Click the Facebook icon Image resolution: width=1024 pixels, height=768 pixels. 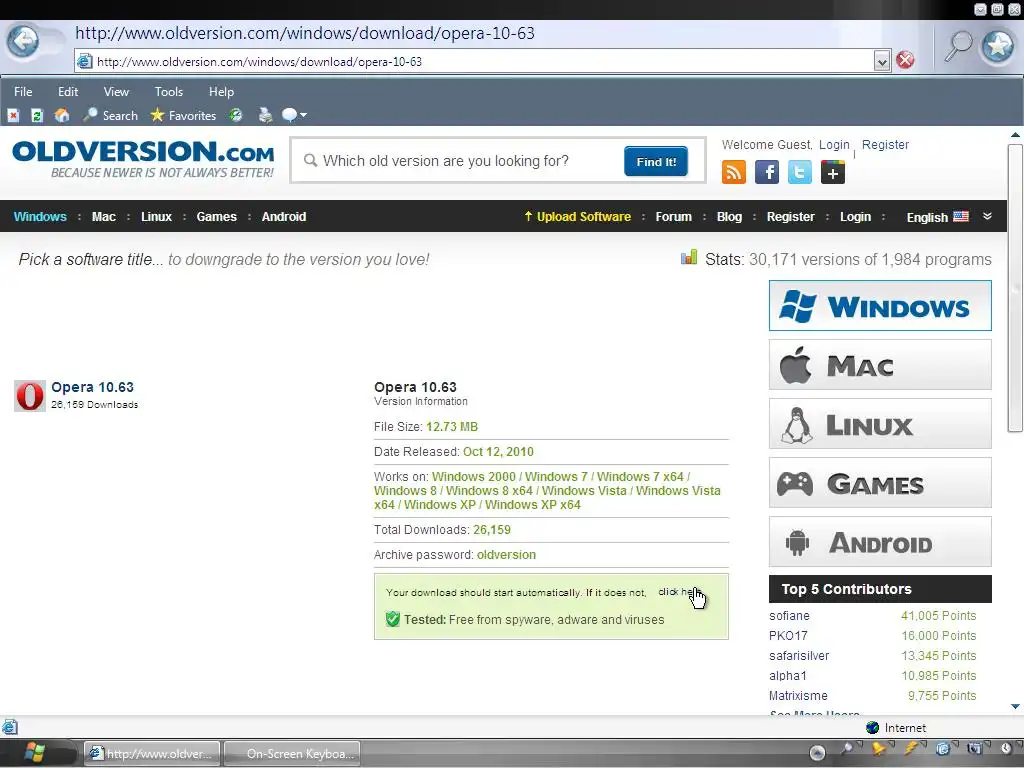click(x=767, y=173)
